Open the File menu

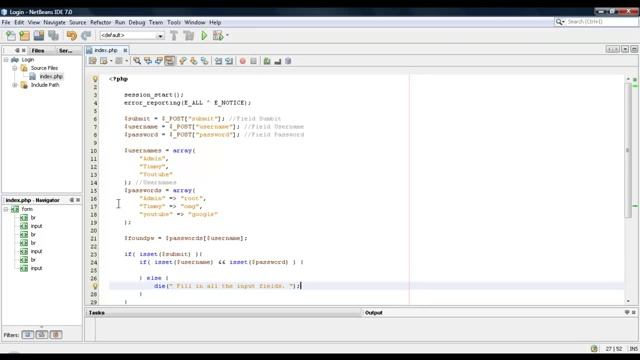(6, 22)
